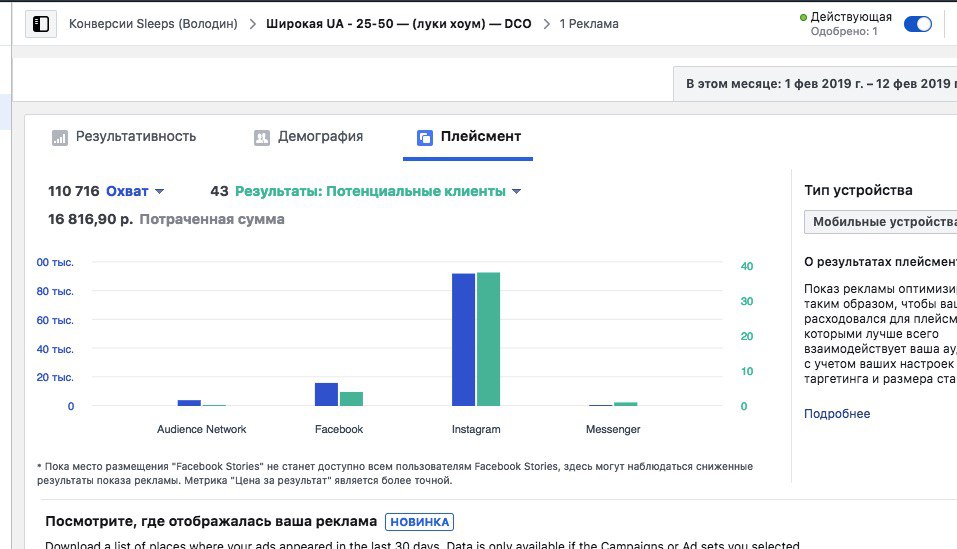
Task: Turn off the active ad toggle
Action: click(917, 24)
